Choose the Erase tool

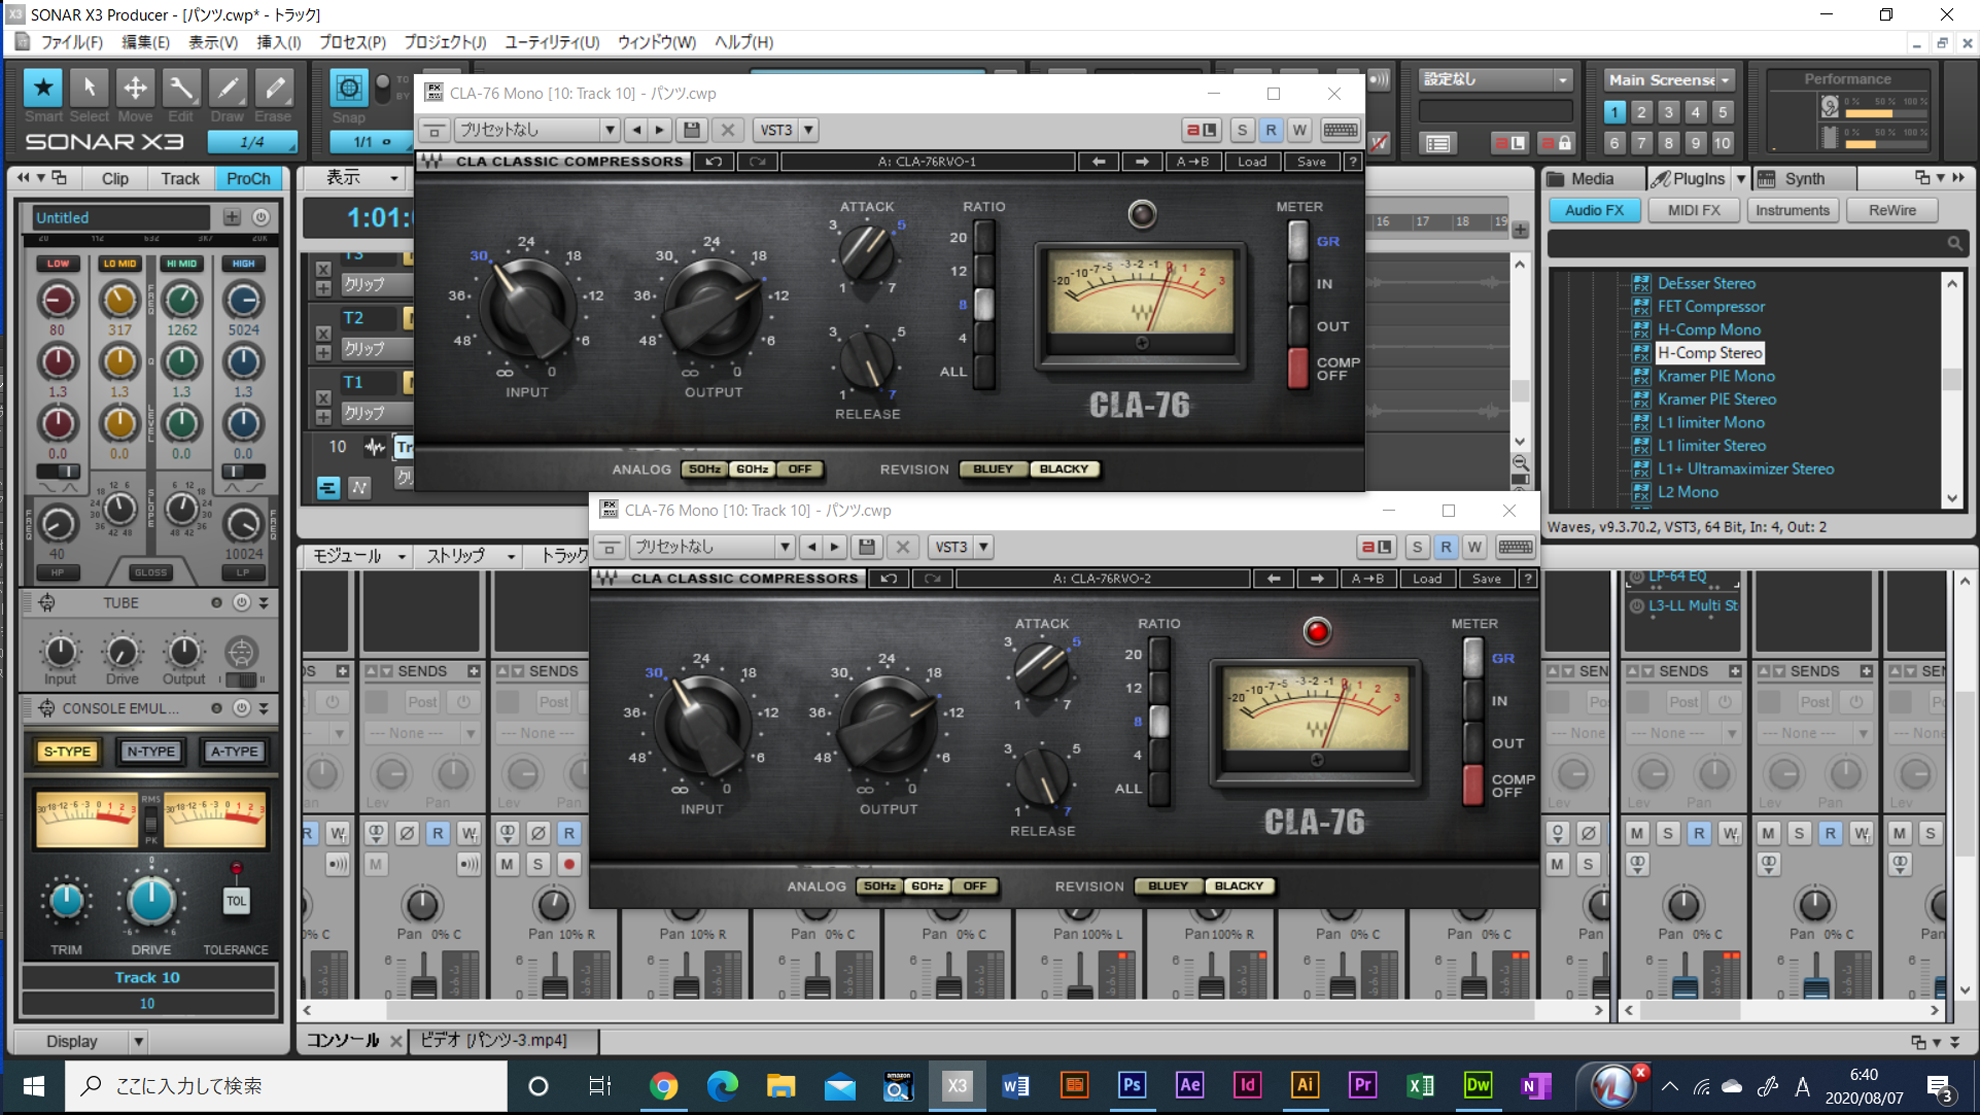(273, 88)
